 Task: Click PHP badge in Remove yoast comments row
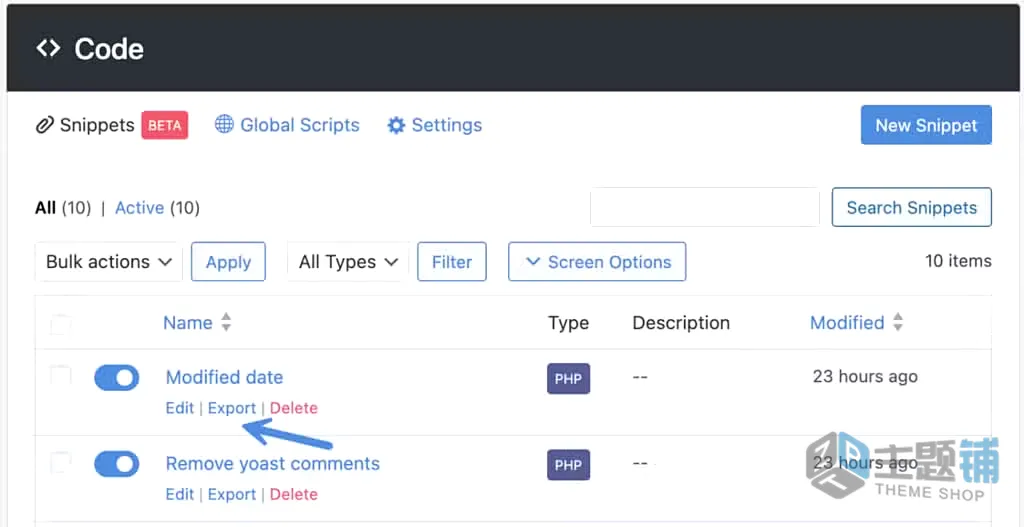568,465
